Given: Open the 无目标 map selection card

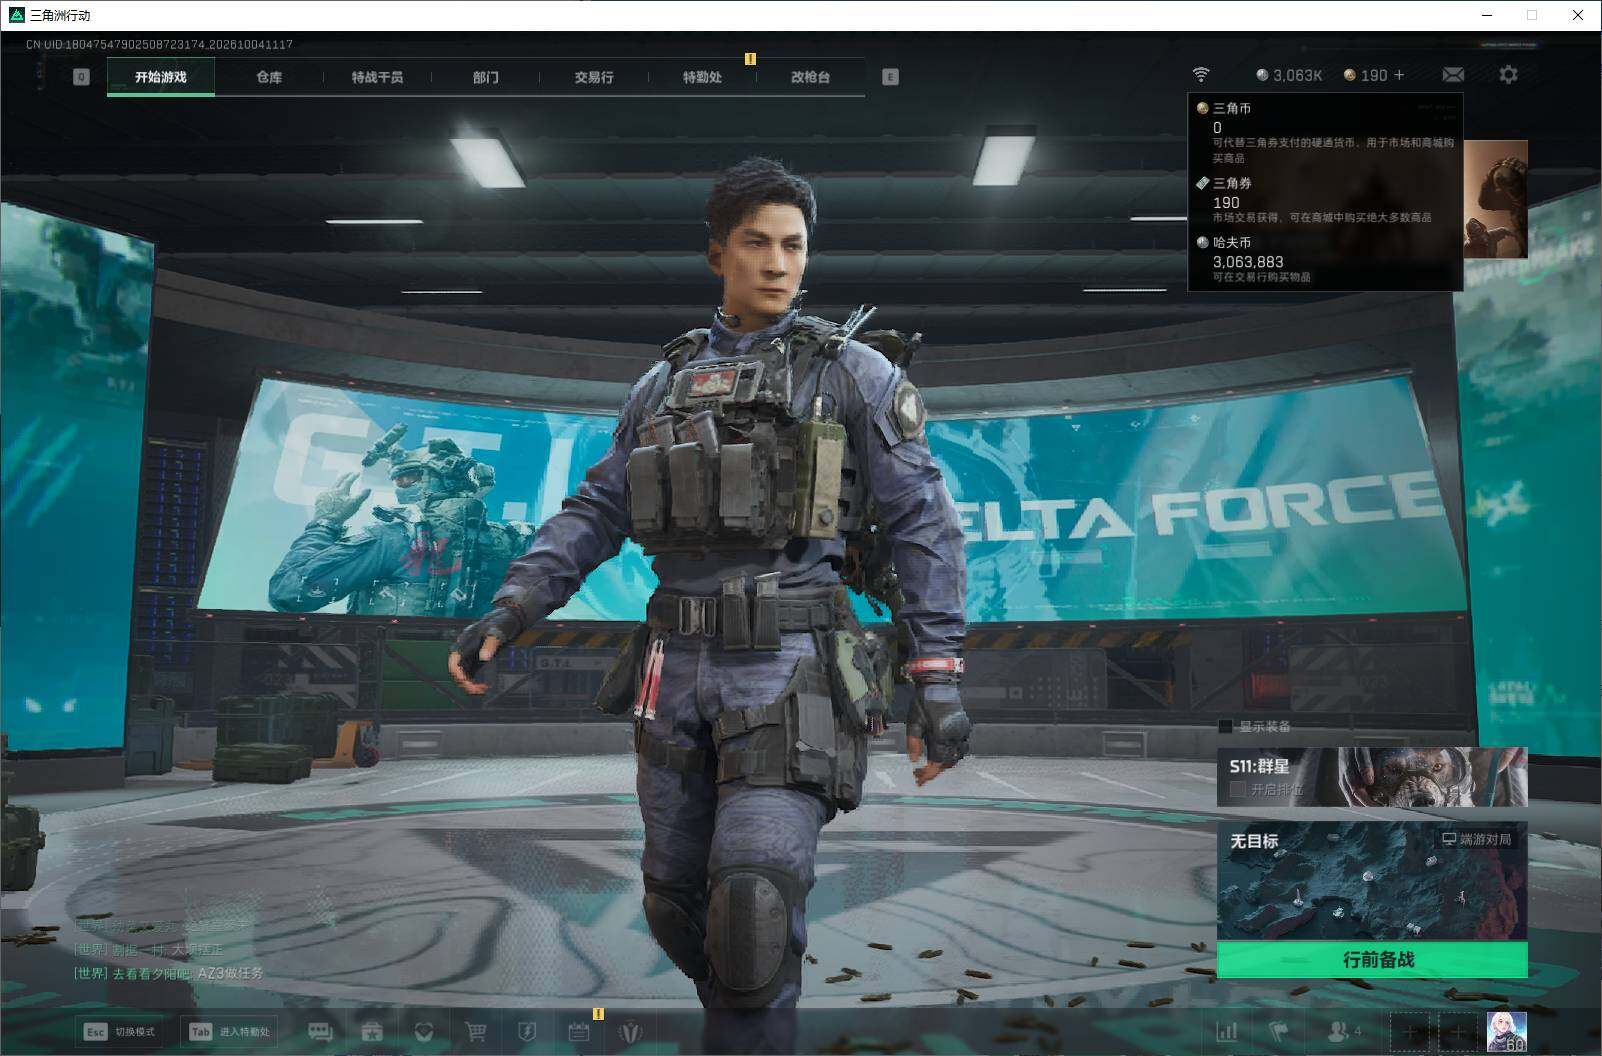Looking at the screenshot, I should [x=1372, y=881].
